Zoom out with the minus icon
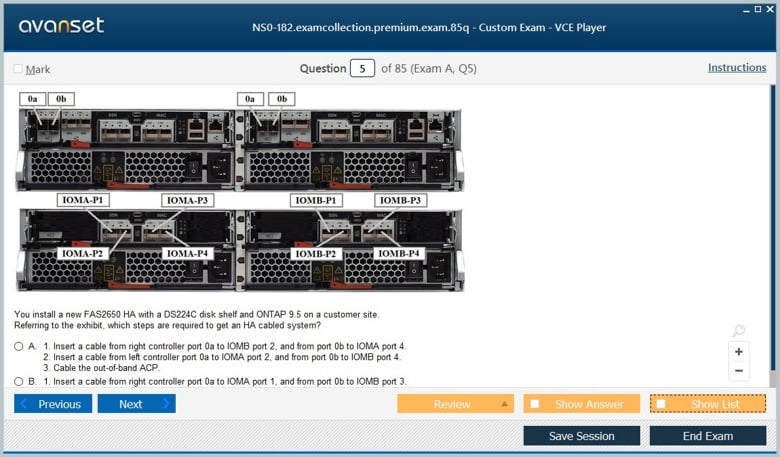 [739, 370]
